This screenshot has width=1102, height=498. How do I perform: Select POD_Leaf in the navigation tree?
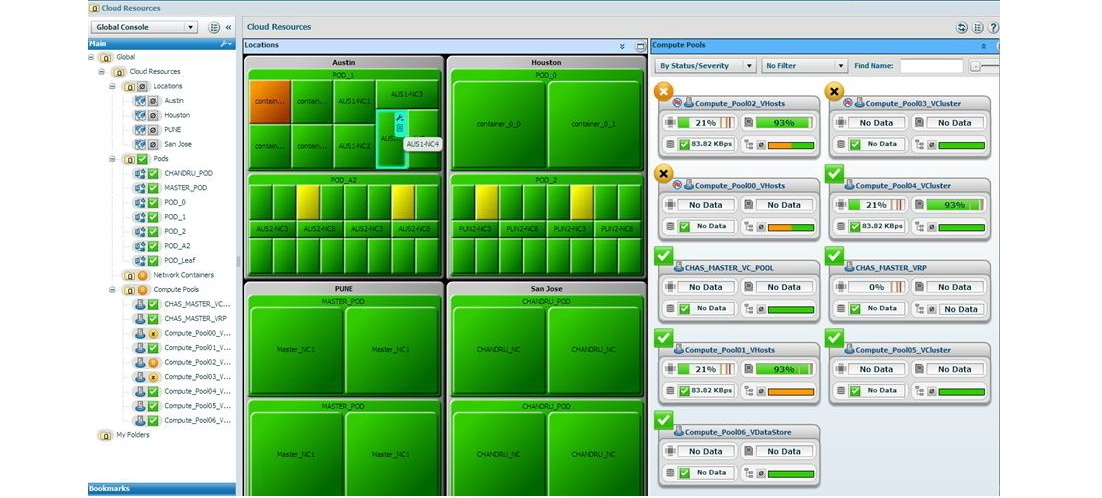coord(180,261)
